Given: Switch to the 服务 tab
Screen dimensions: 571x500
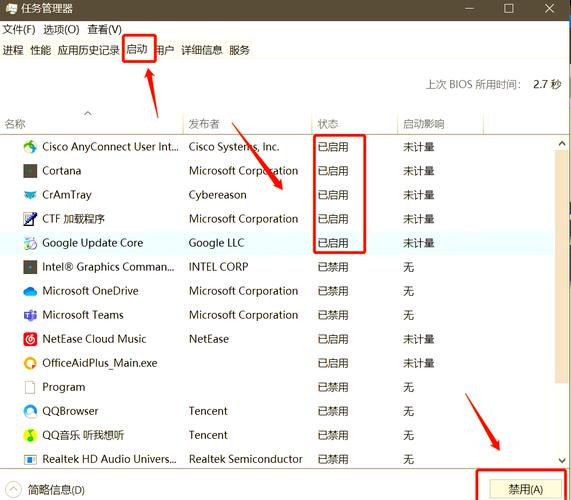Looking at the screenshot, I should coord(239,50).
